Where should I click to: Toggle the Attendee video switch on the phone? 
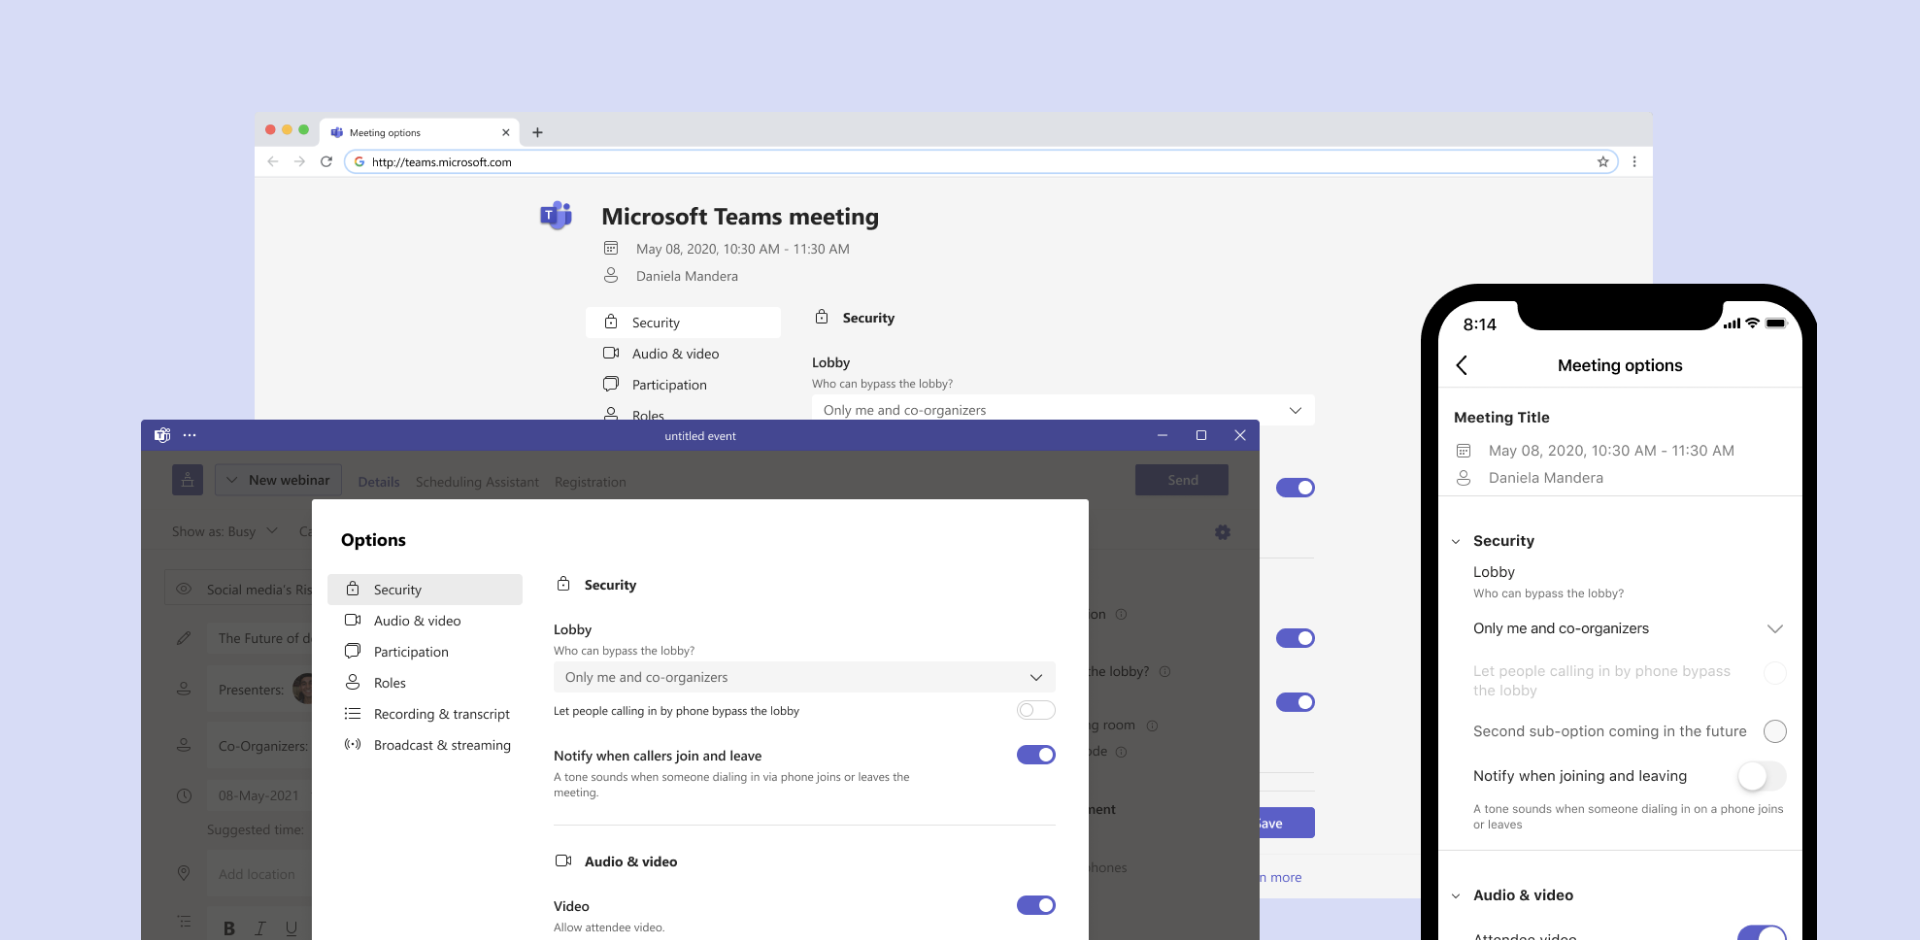[x=1762, y=933]
